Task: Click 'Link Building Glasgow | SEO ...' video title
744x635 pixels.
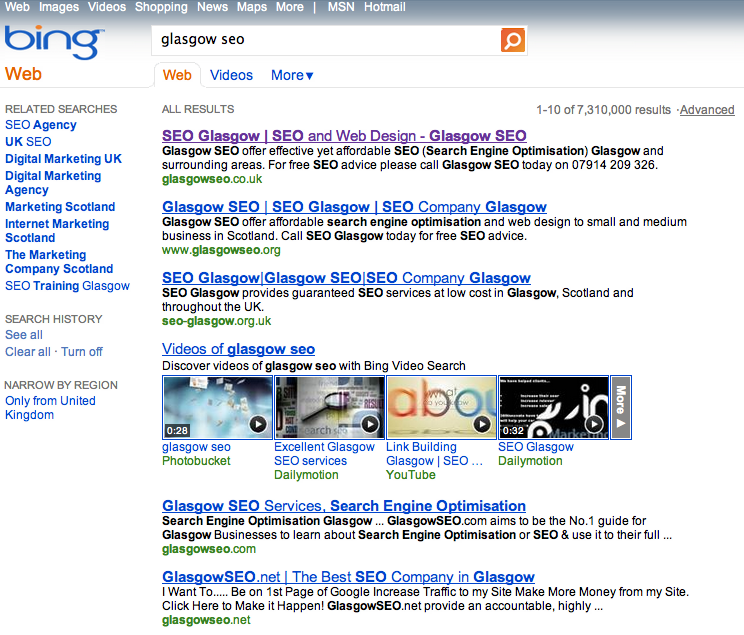Action: point(434,454)
